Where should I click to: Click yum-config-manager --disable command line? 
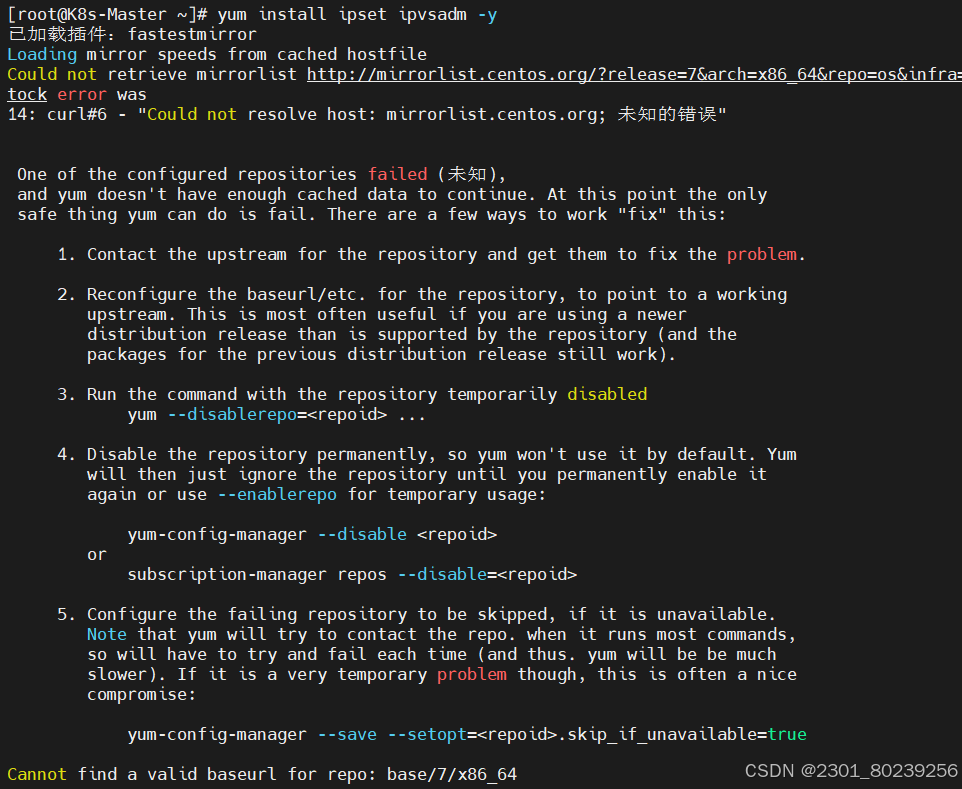tap(312, 534)
